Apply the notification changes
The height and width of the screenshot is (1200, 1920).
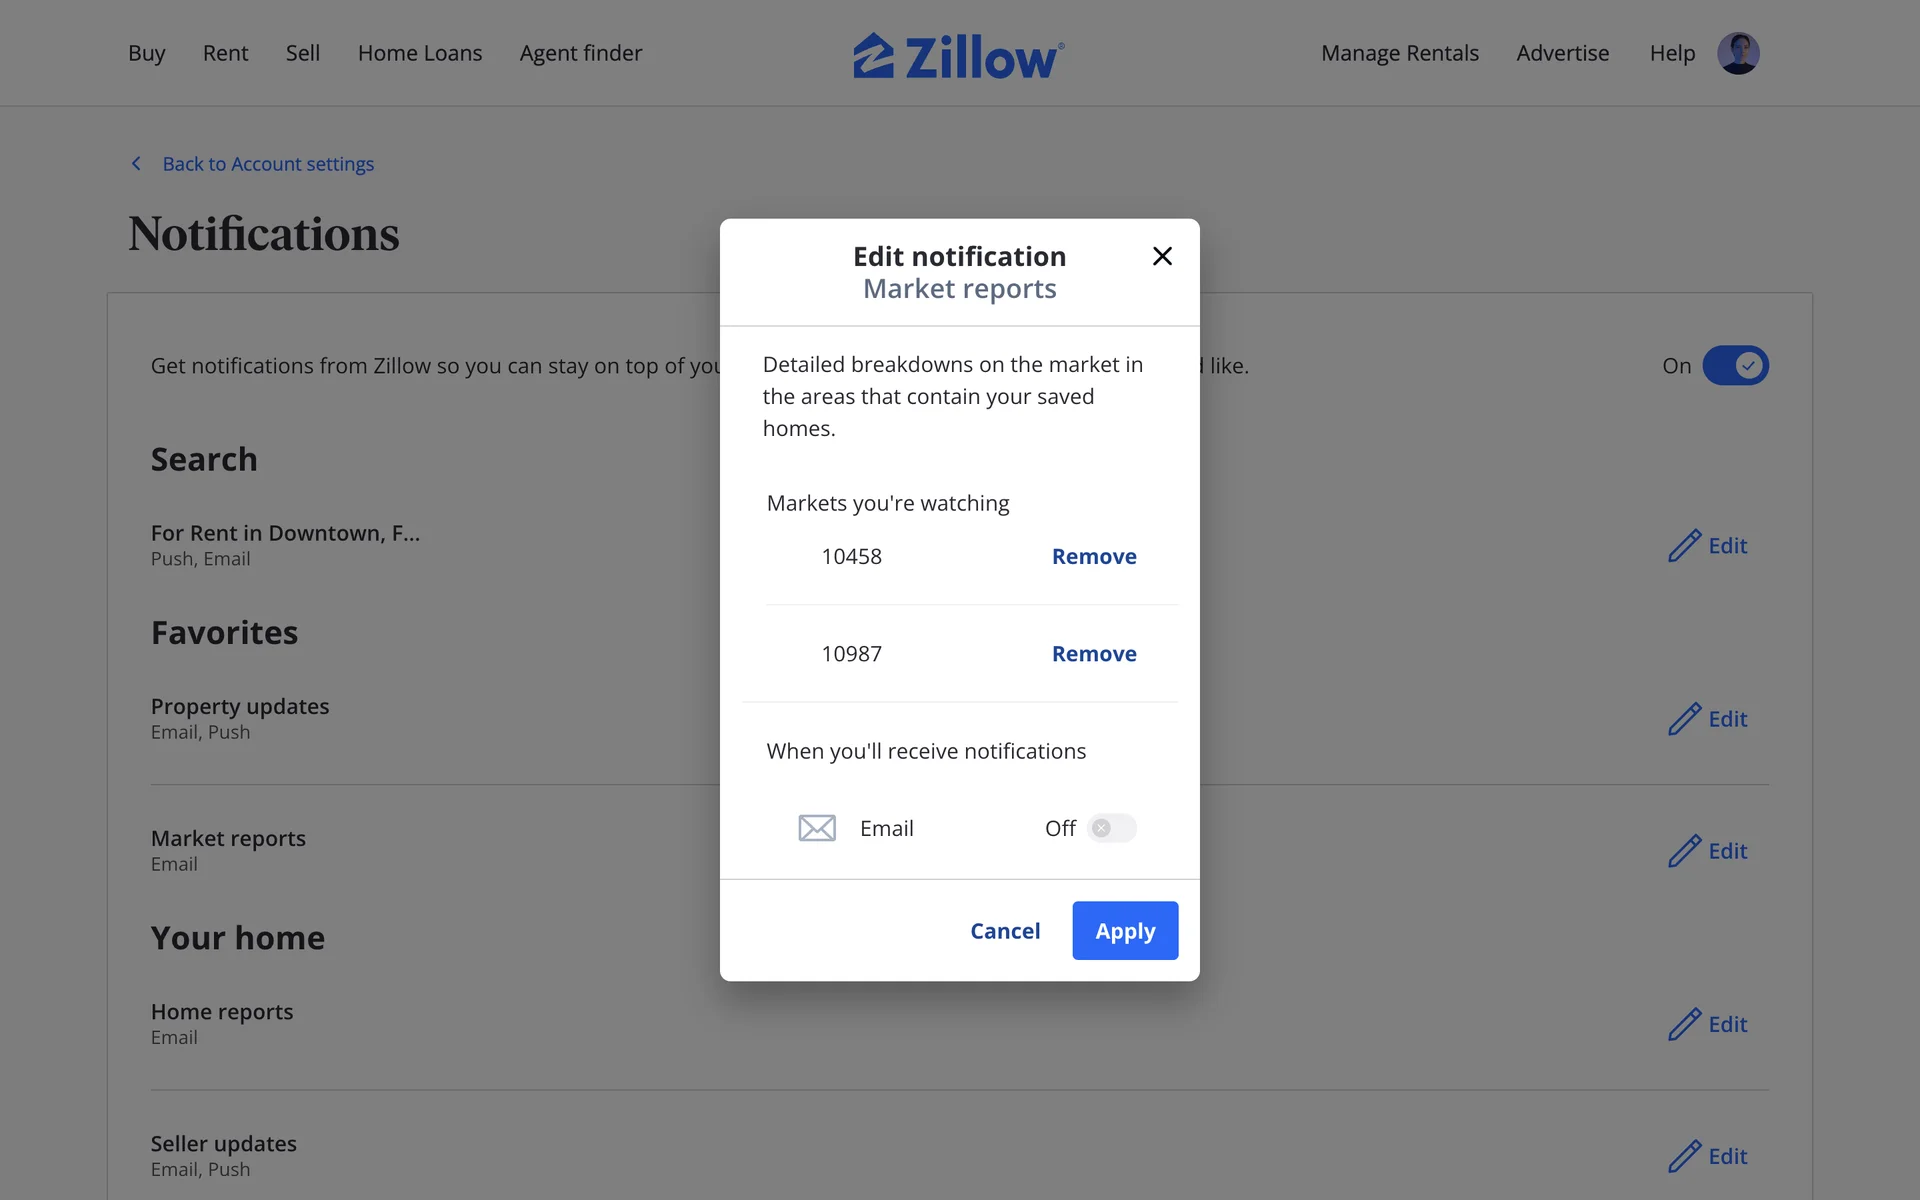click(1125, 931)
